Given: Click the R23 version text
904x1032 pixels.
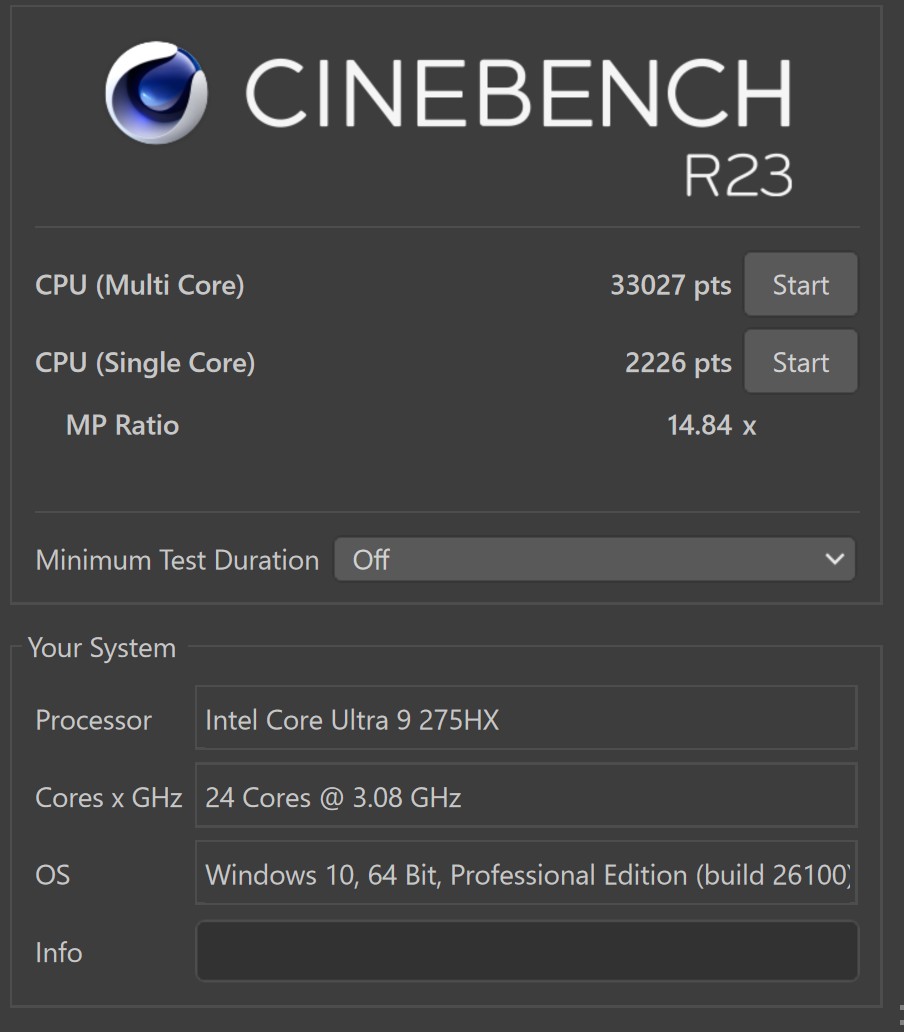Looking at the screenshot, I should [738, 176].
